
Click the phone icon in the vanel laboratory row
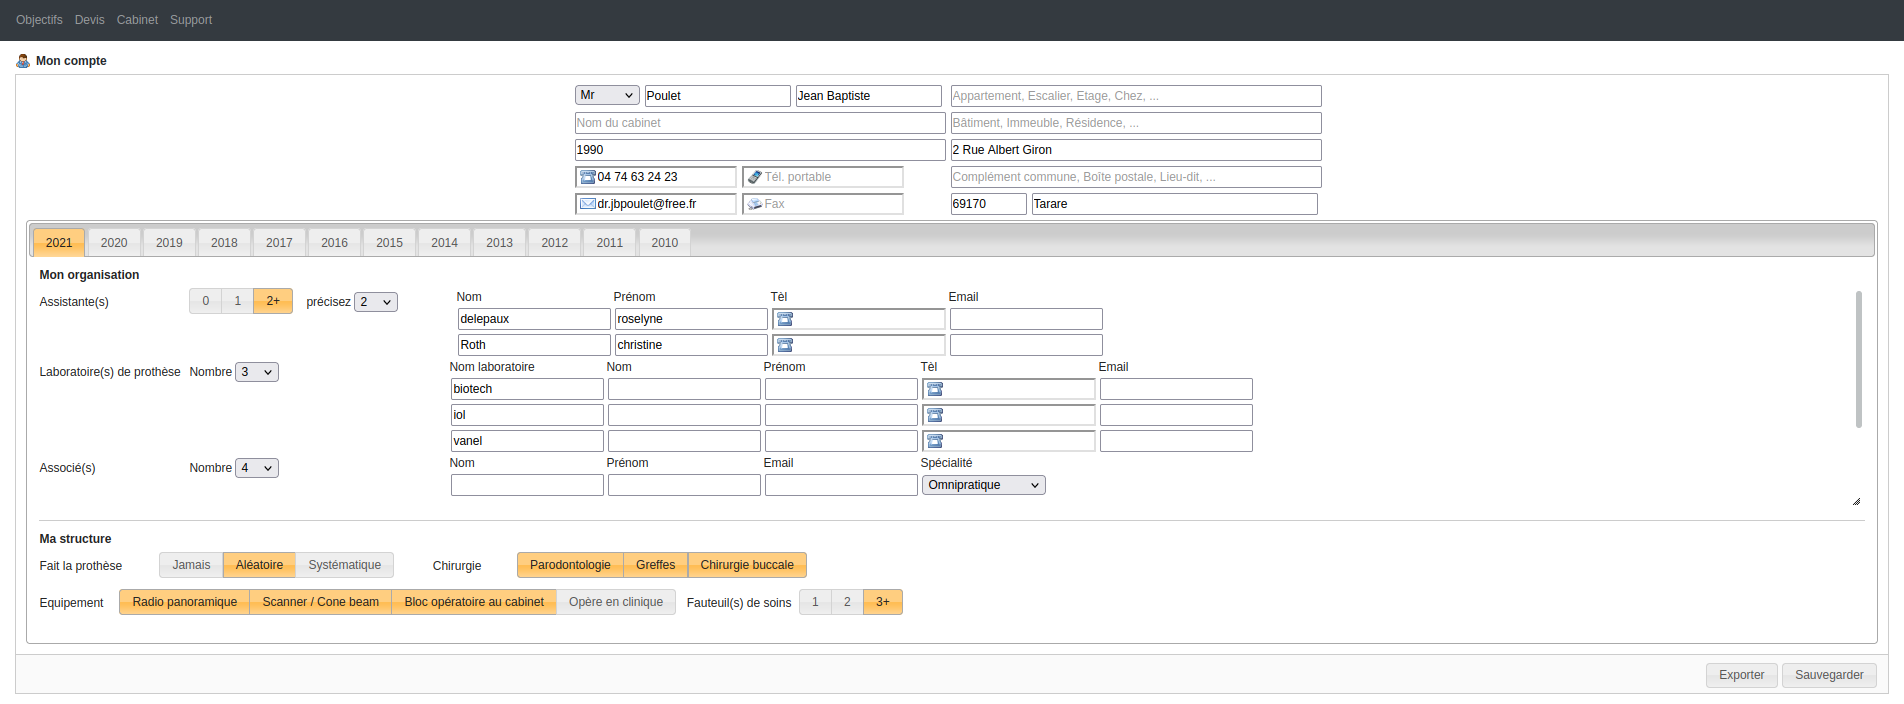[x=935, y=441]
